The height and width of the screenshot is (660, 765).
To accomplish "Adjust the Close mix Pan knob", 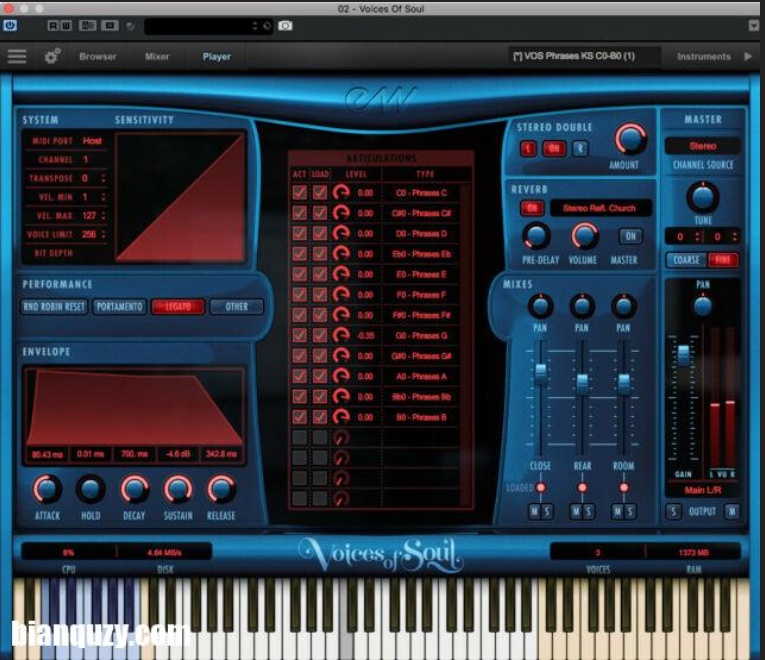I will 540,306.
